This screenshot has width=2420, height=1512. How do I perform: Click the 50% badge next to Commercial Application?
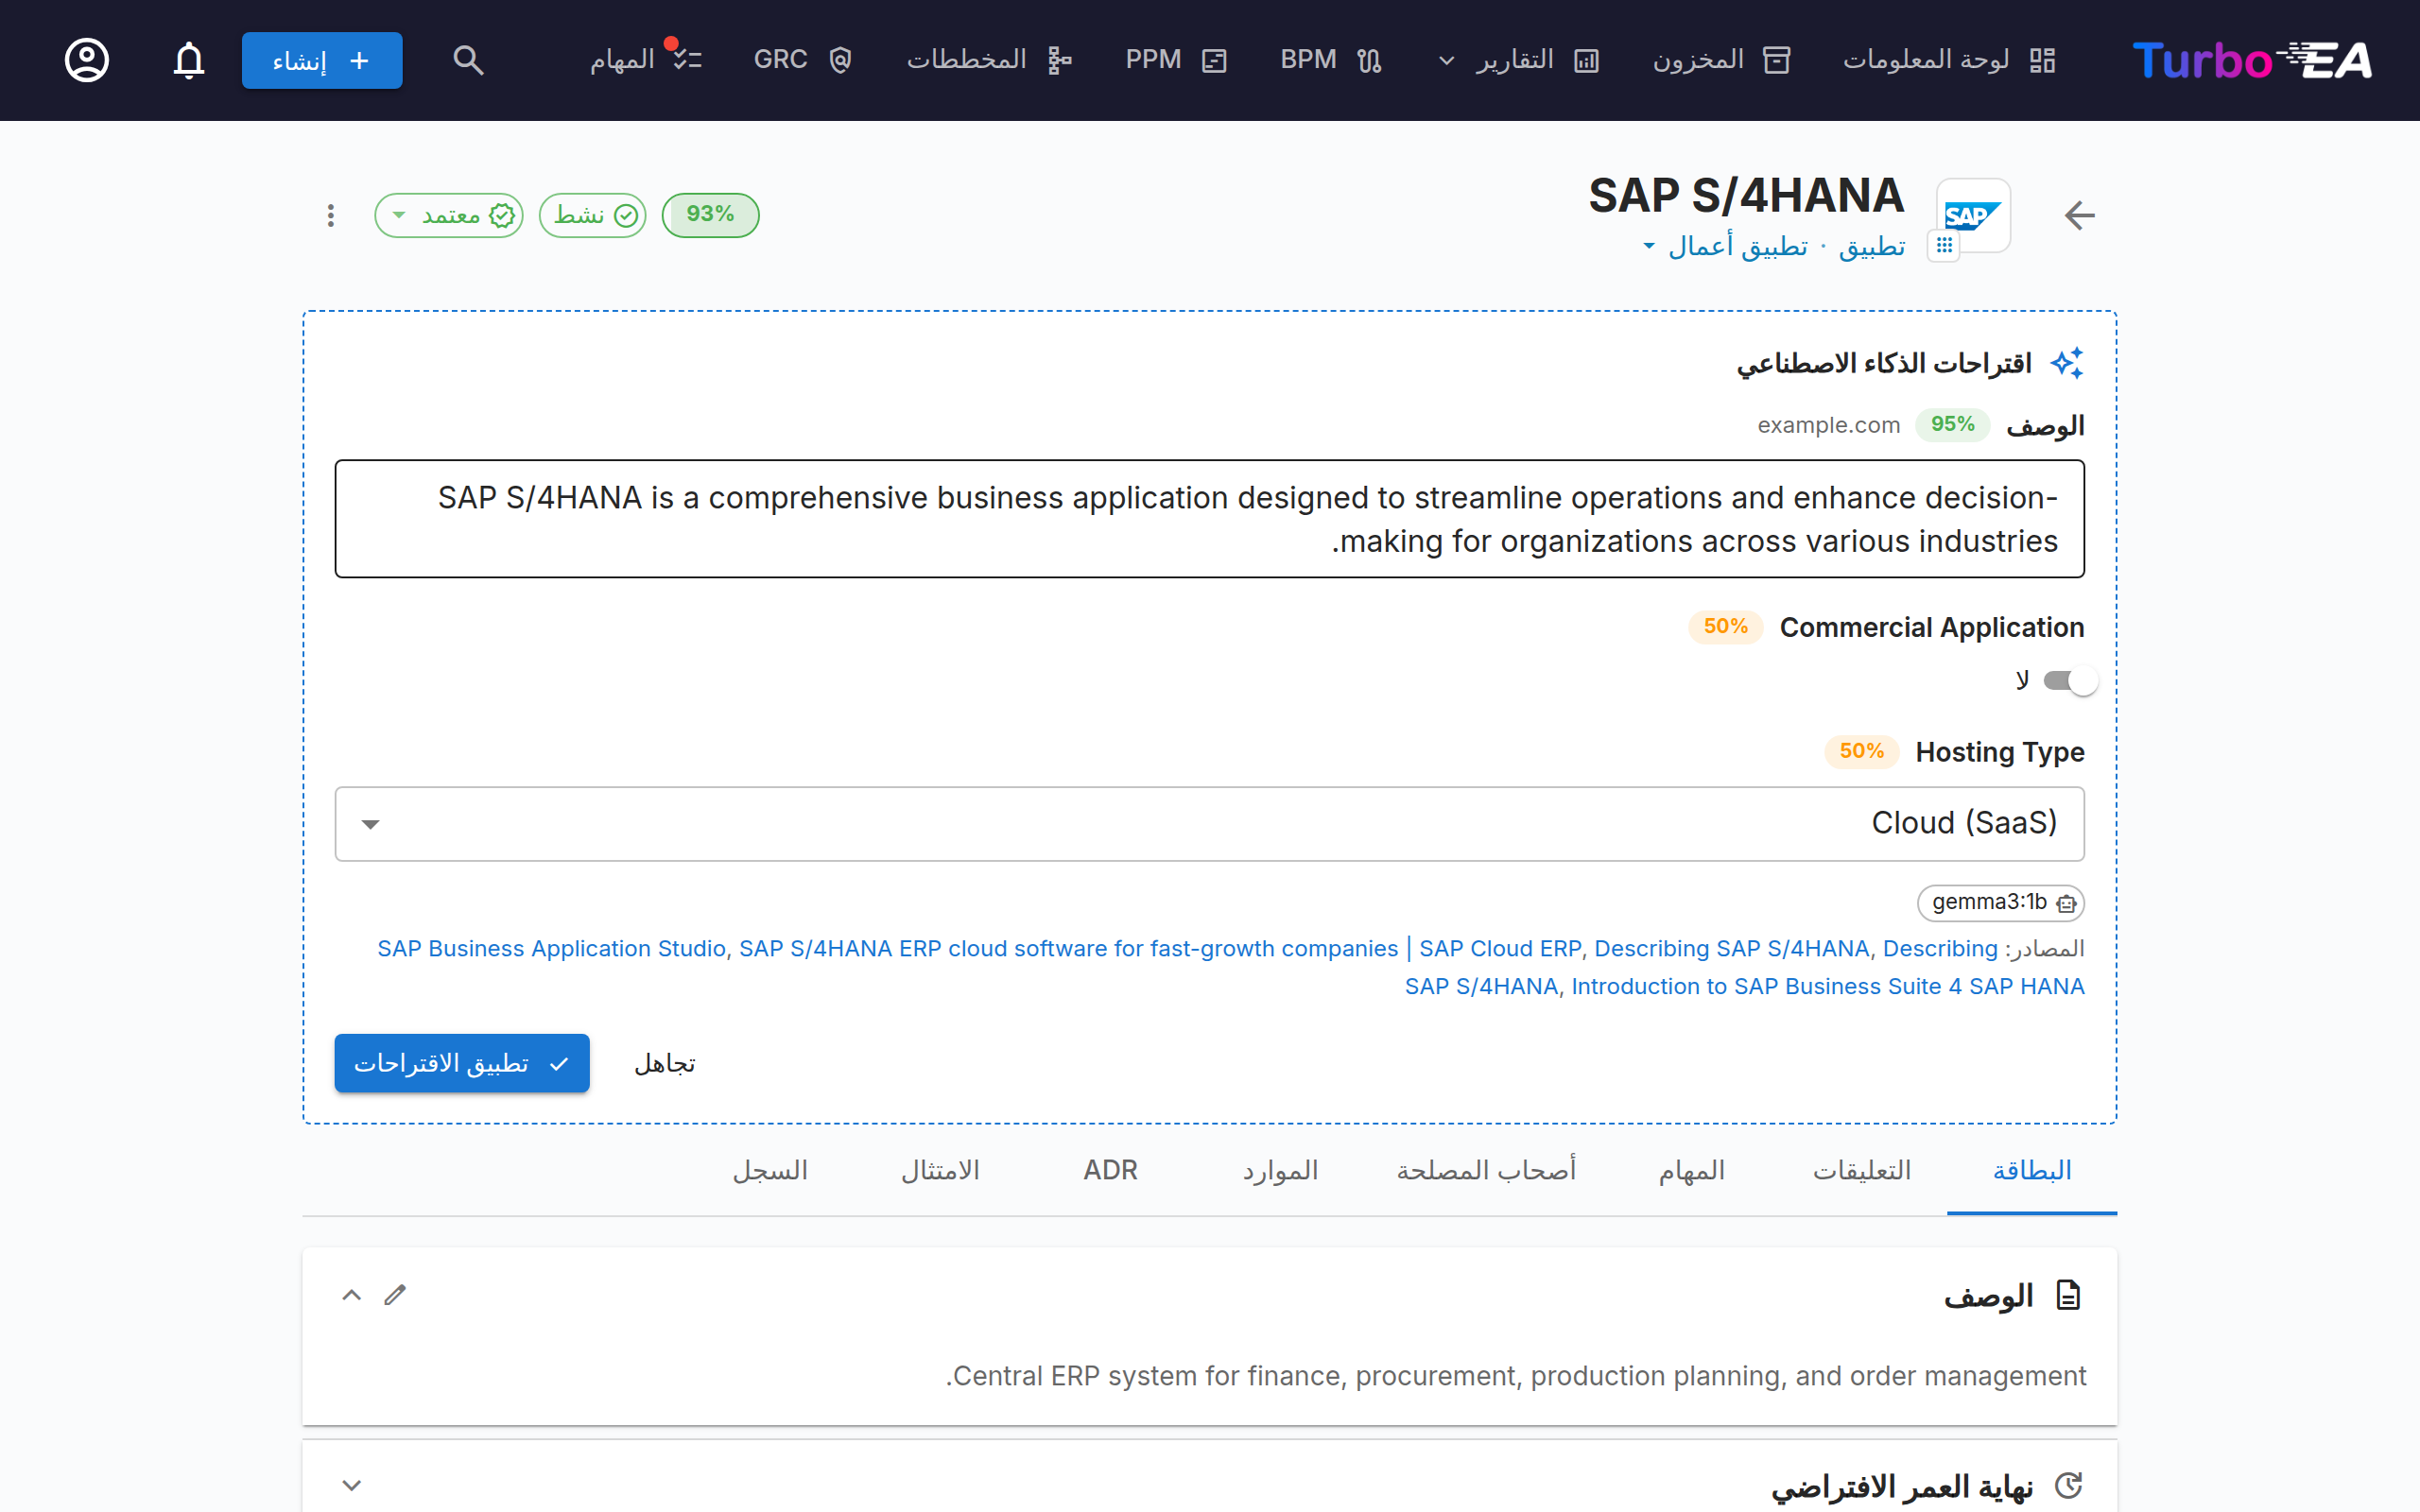coord(1726,627)
